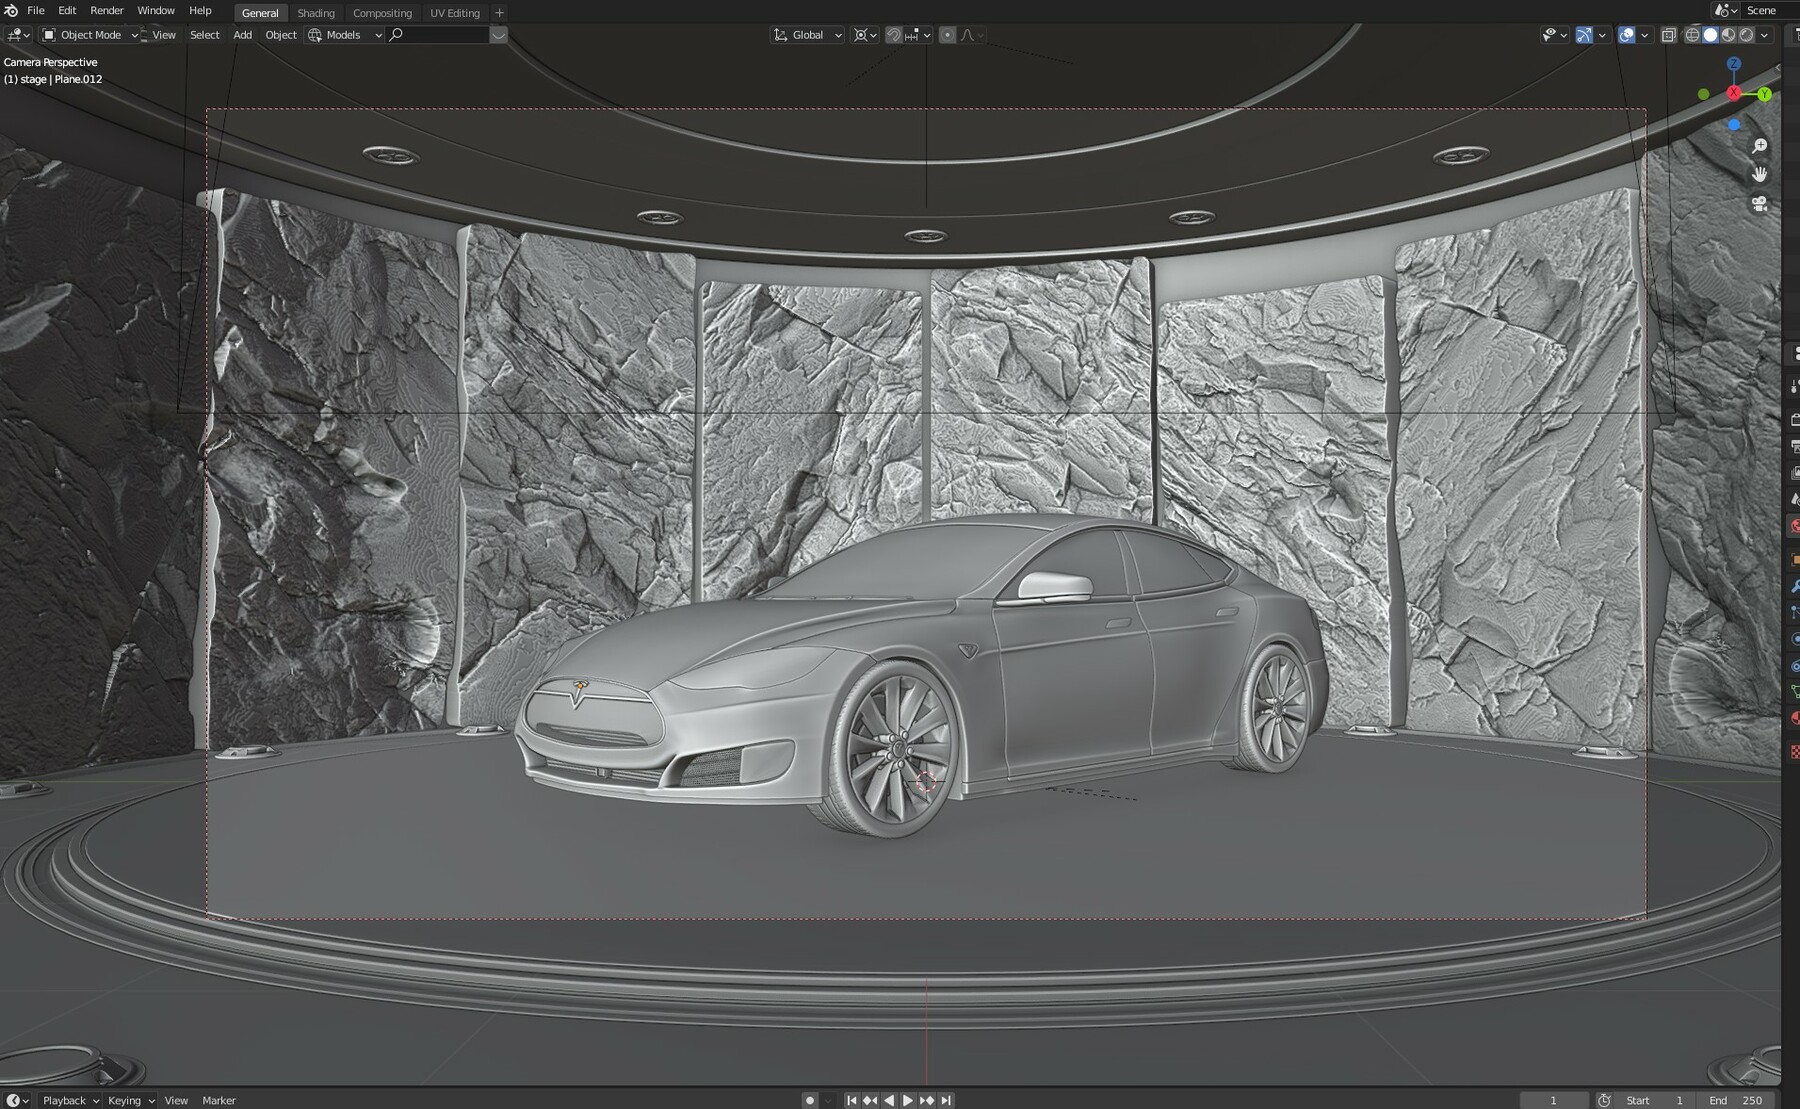This screenshot has width=1800, height=1109.
Task: Select the zoom magnifier icon in the viewport
Action: coord(1761,145)
